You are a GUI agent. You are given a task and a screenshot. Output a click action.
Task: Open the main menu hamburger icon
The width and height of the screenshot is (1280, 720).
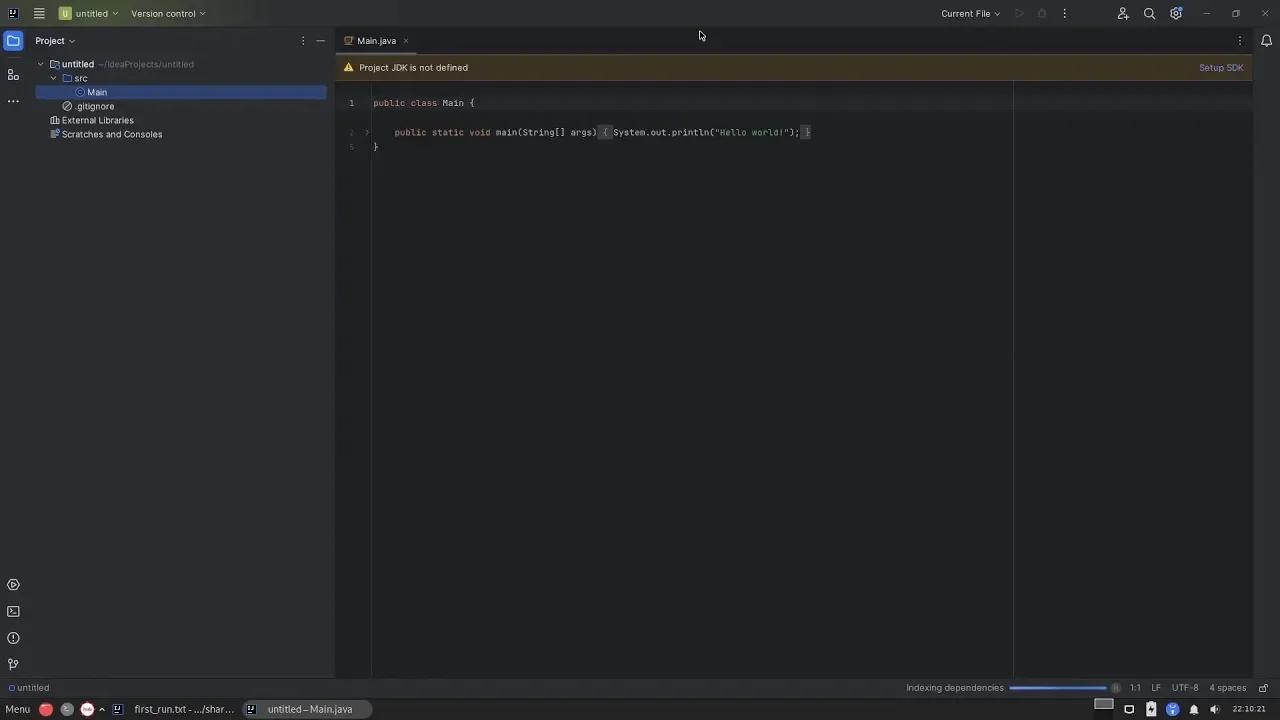coord(38,13)
